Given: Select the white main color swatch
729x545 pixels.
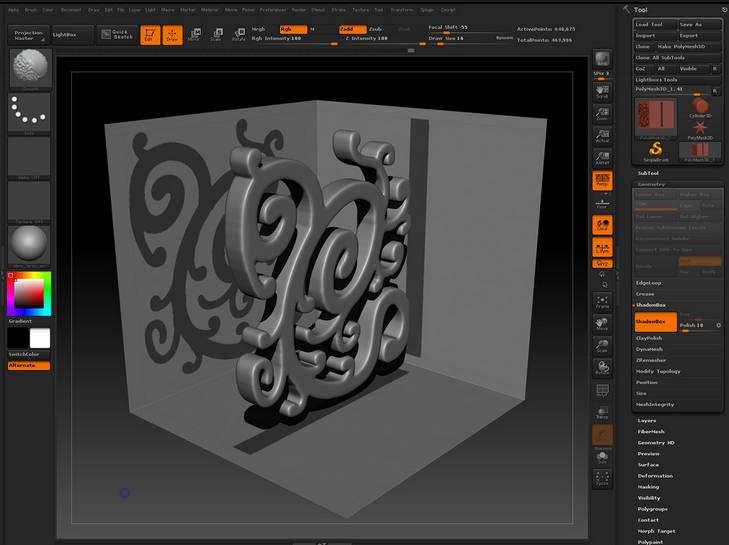Looking at the screenshot, I should (40, 338).
